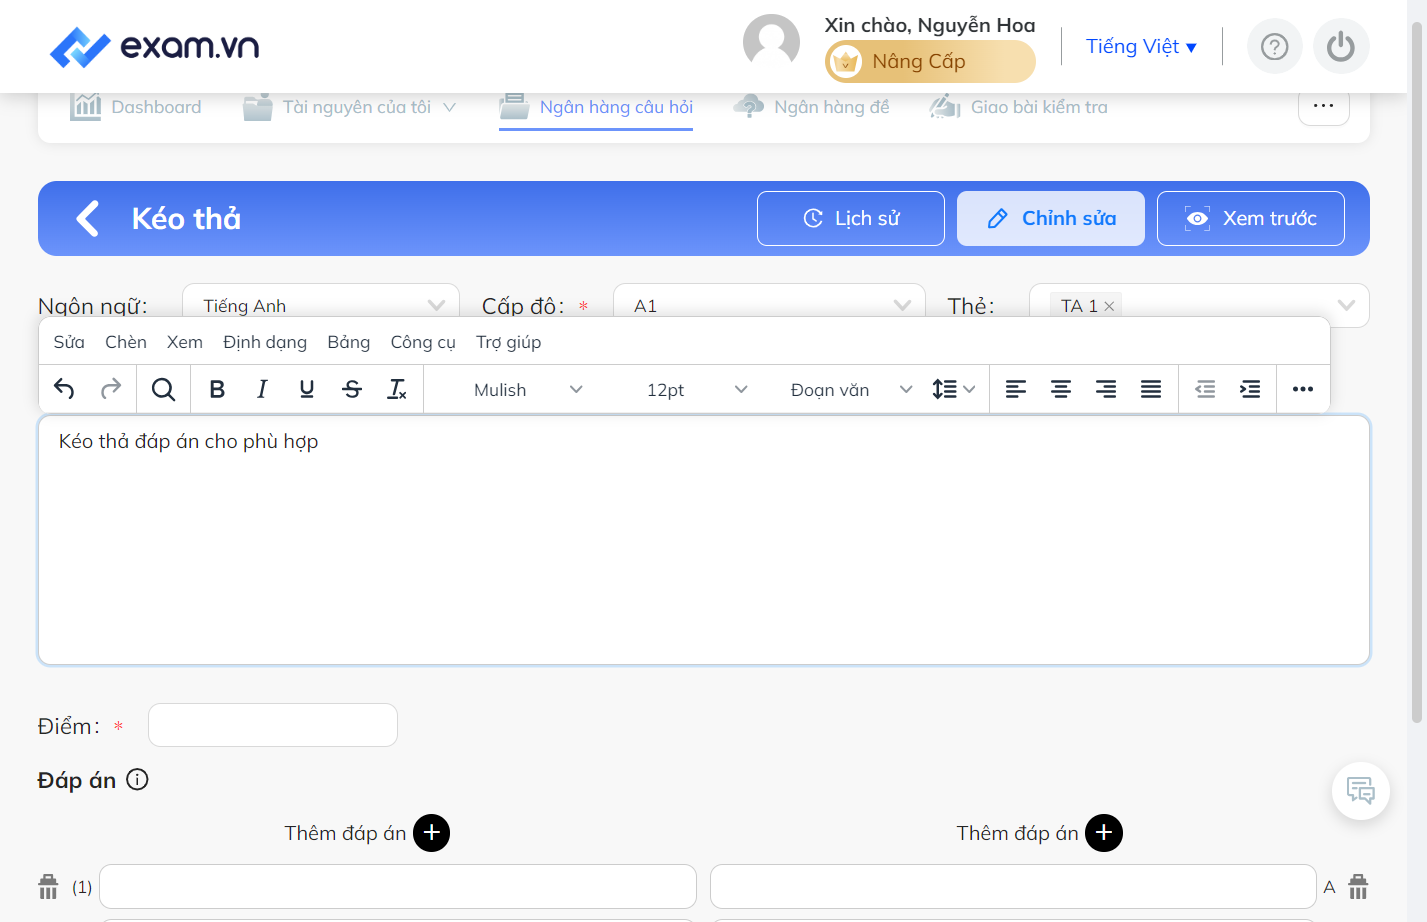Expand Tài nguyên của tôi menu

pyautogui.click(x=350, y=107)
